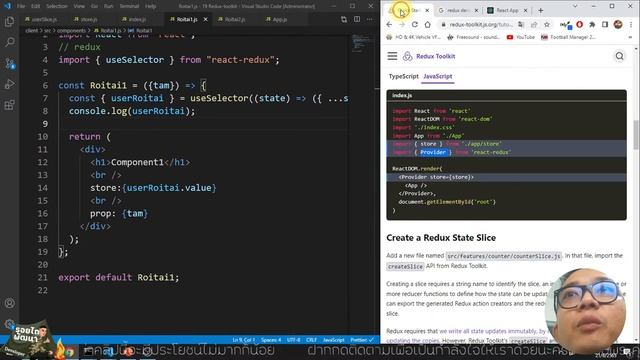Go forward in the Chrome browser

tap(402, 24)
